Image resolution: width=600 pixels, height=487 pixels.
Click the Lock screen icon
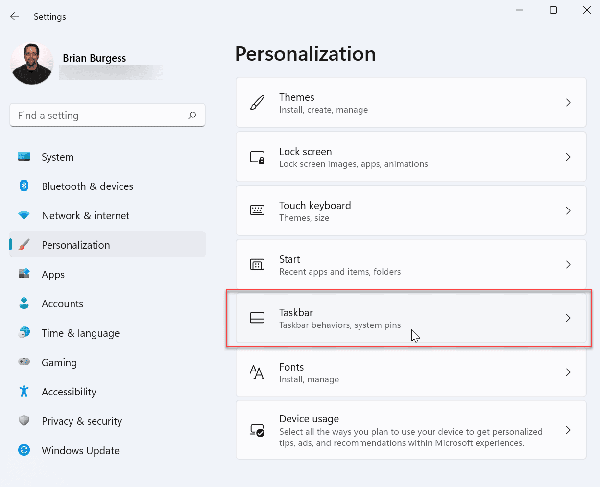[257, 157]
